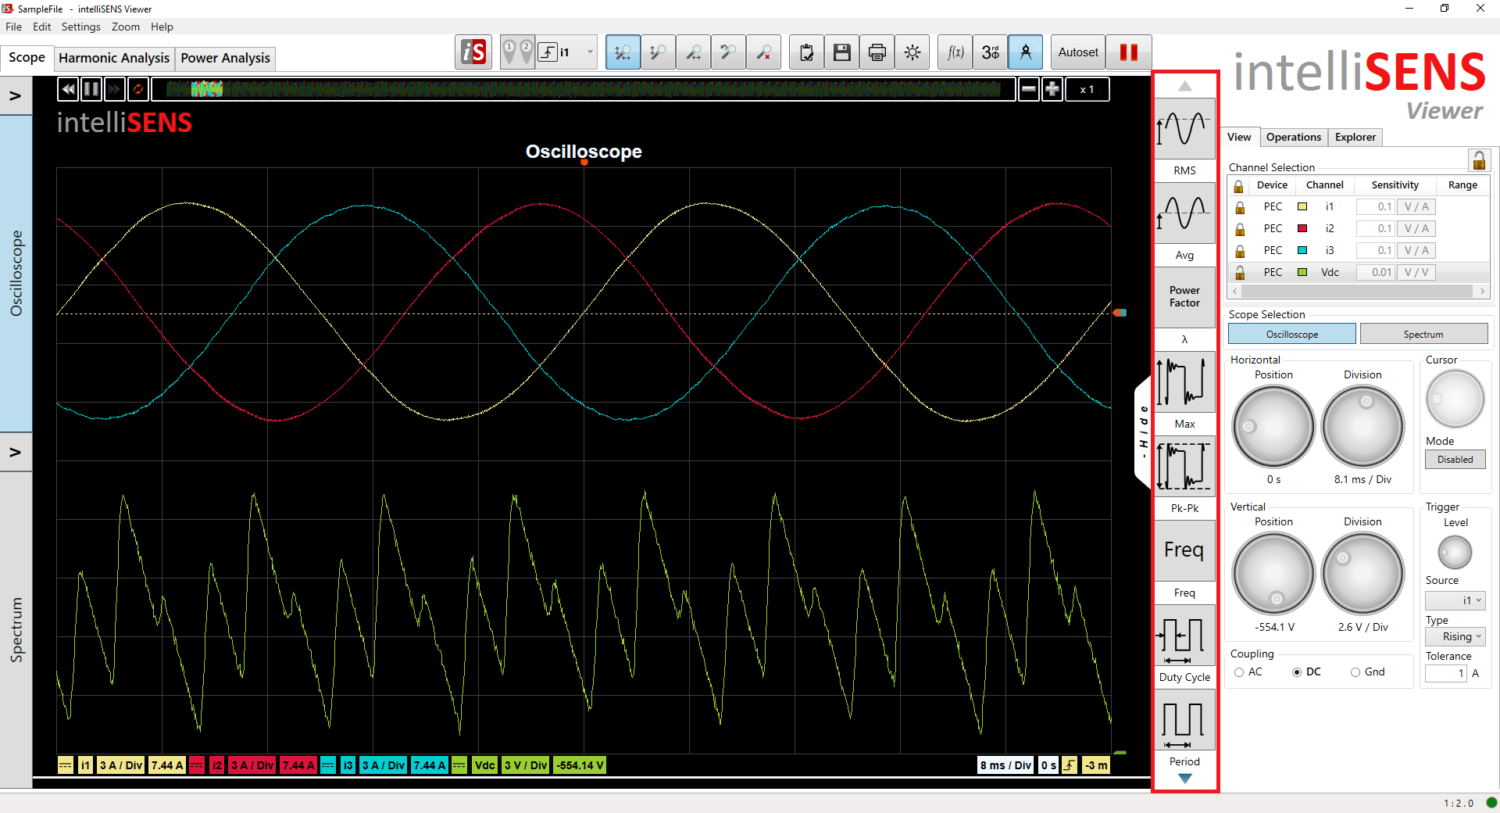Switch to the Harmonic Analysis tab

click(113, 58)
